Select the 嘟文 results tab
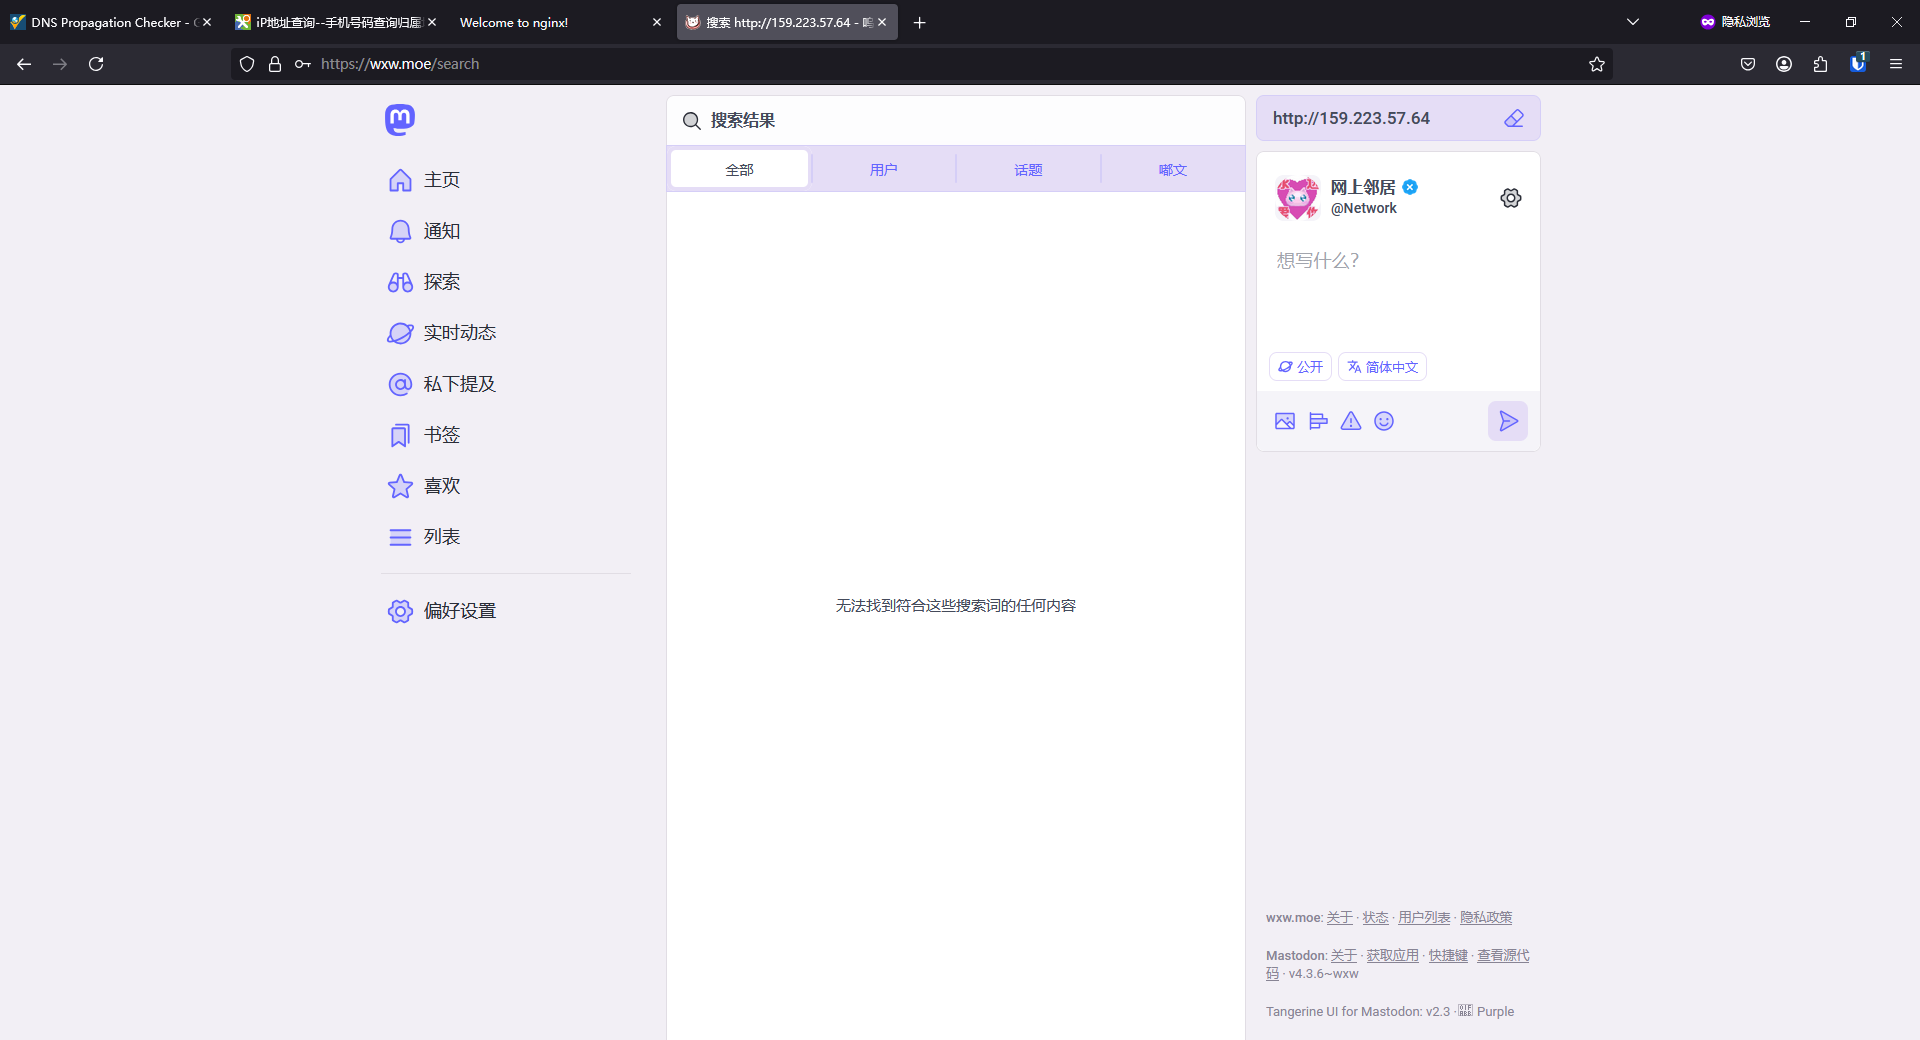Screen dimensions: 1920x1040 click(x=1172, y=170)
